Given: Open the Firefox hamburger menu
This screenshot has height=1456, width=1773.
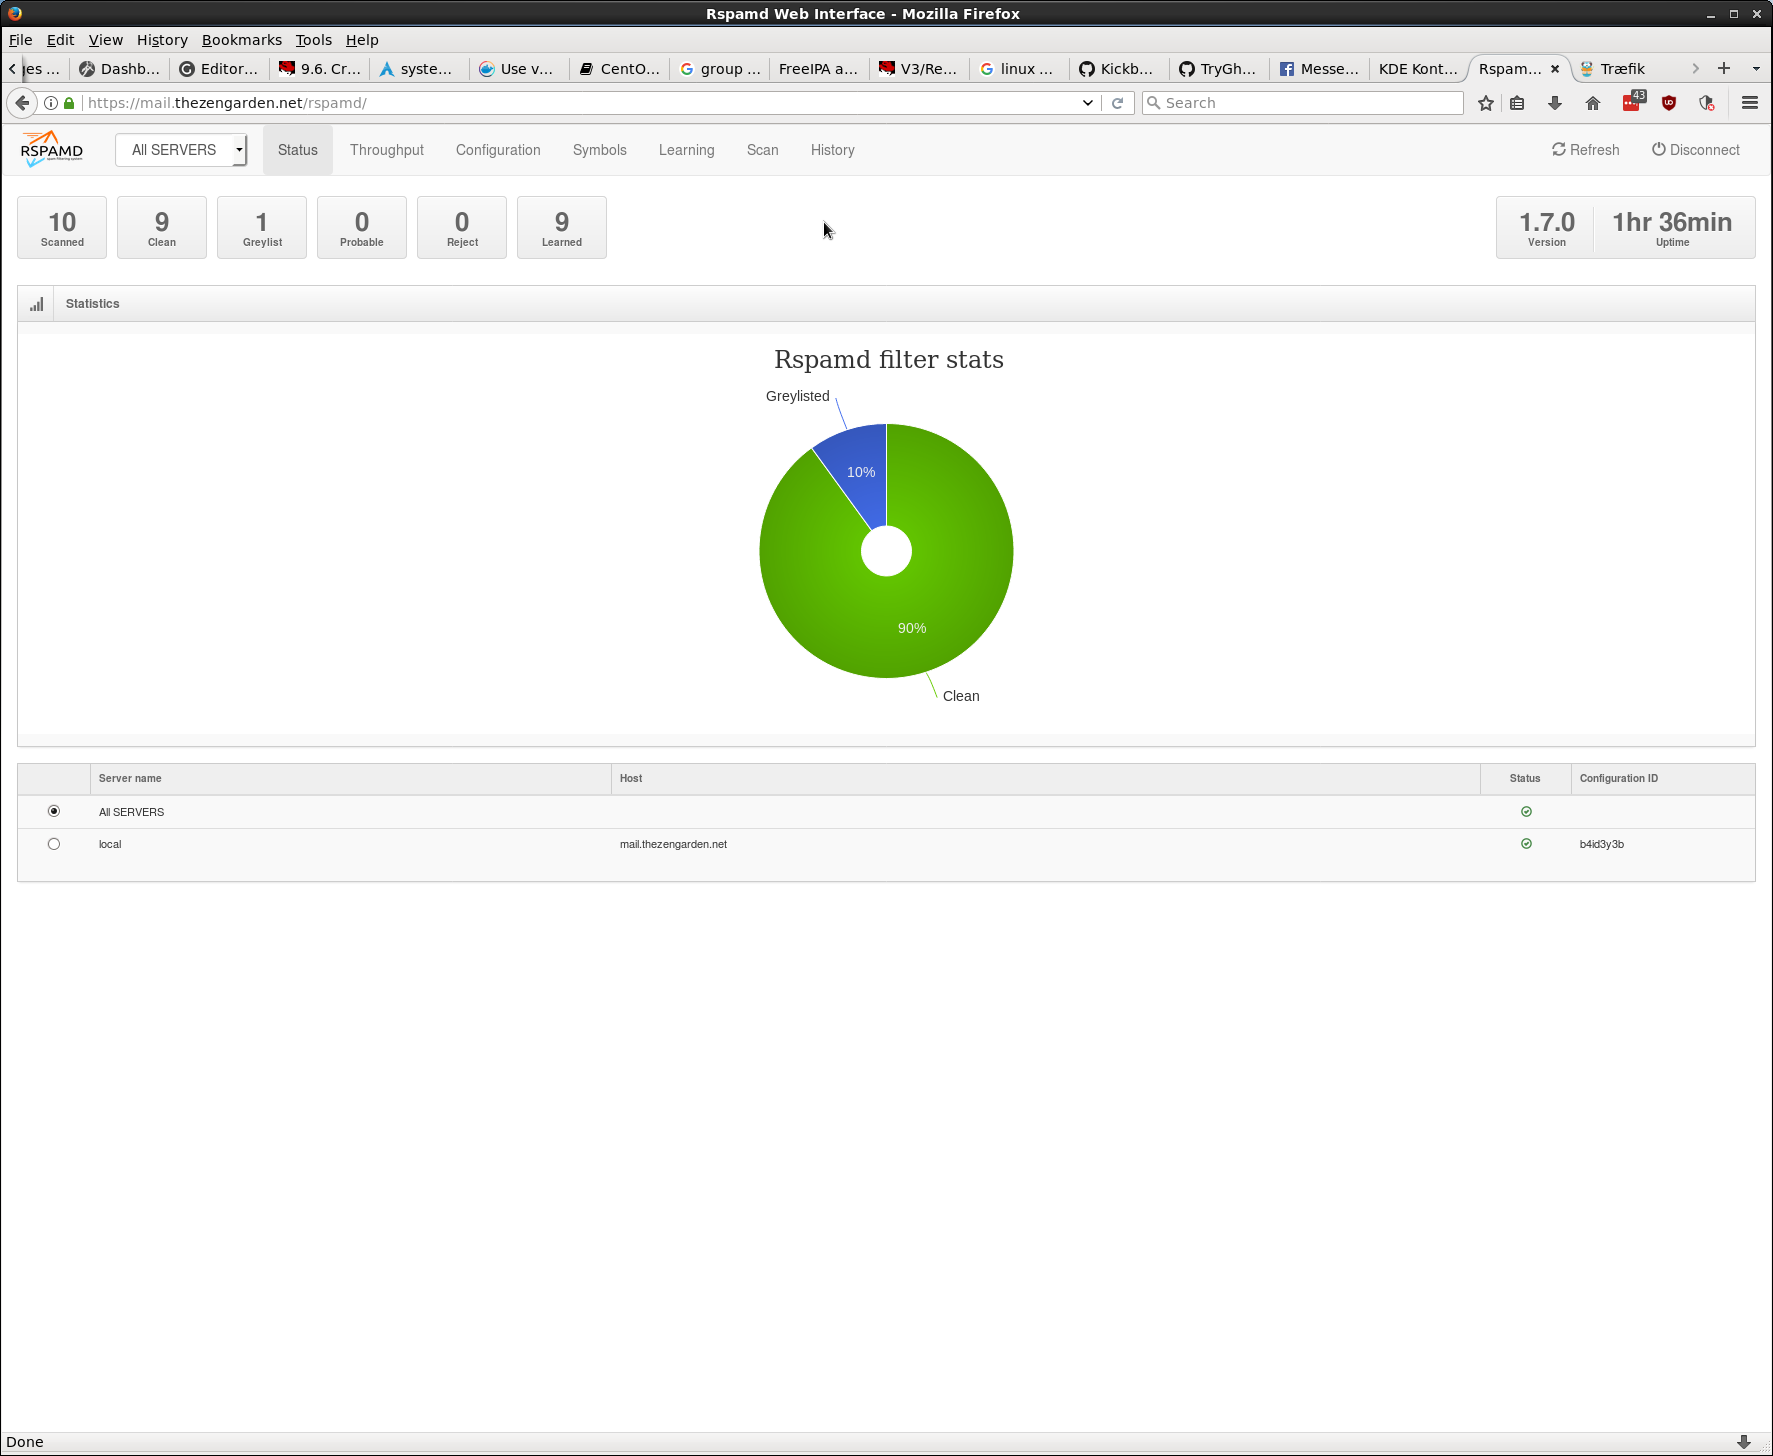Looking at the screenshot, I should (1750, 103).
